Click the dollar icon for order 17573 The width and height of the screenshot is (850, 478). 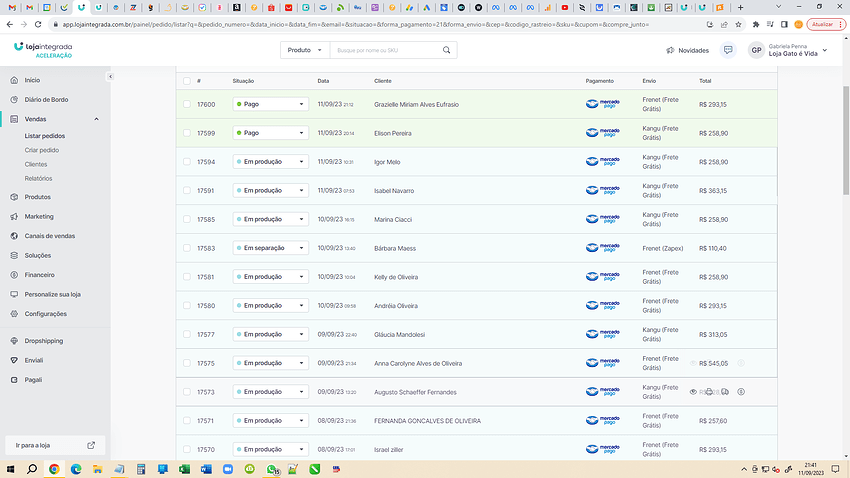741,392
